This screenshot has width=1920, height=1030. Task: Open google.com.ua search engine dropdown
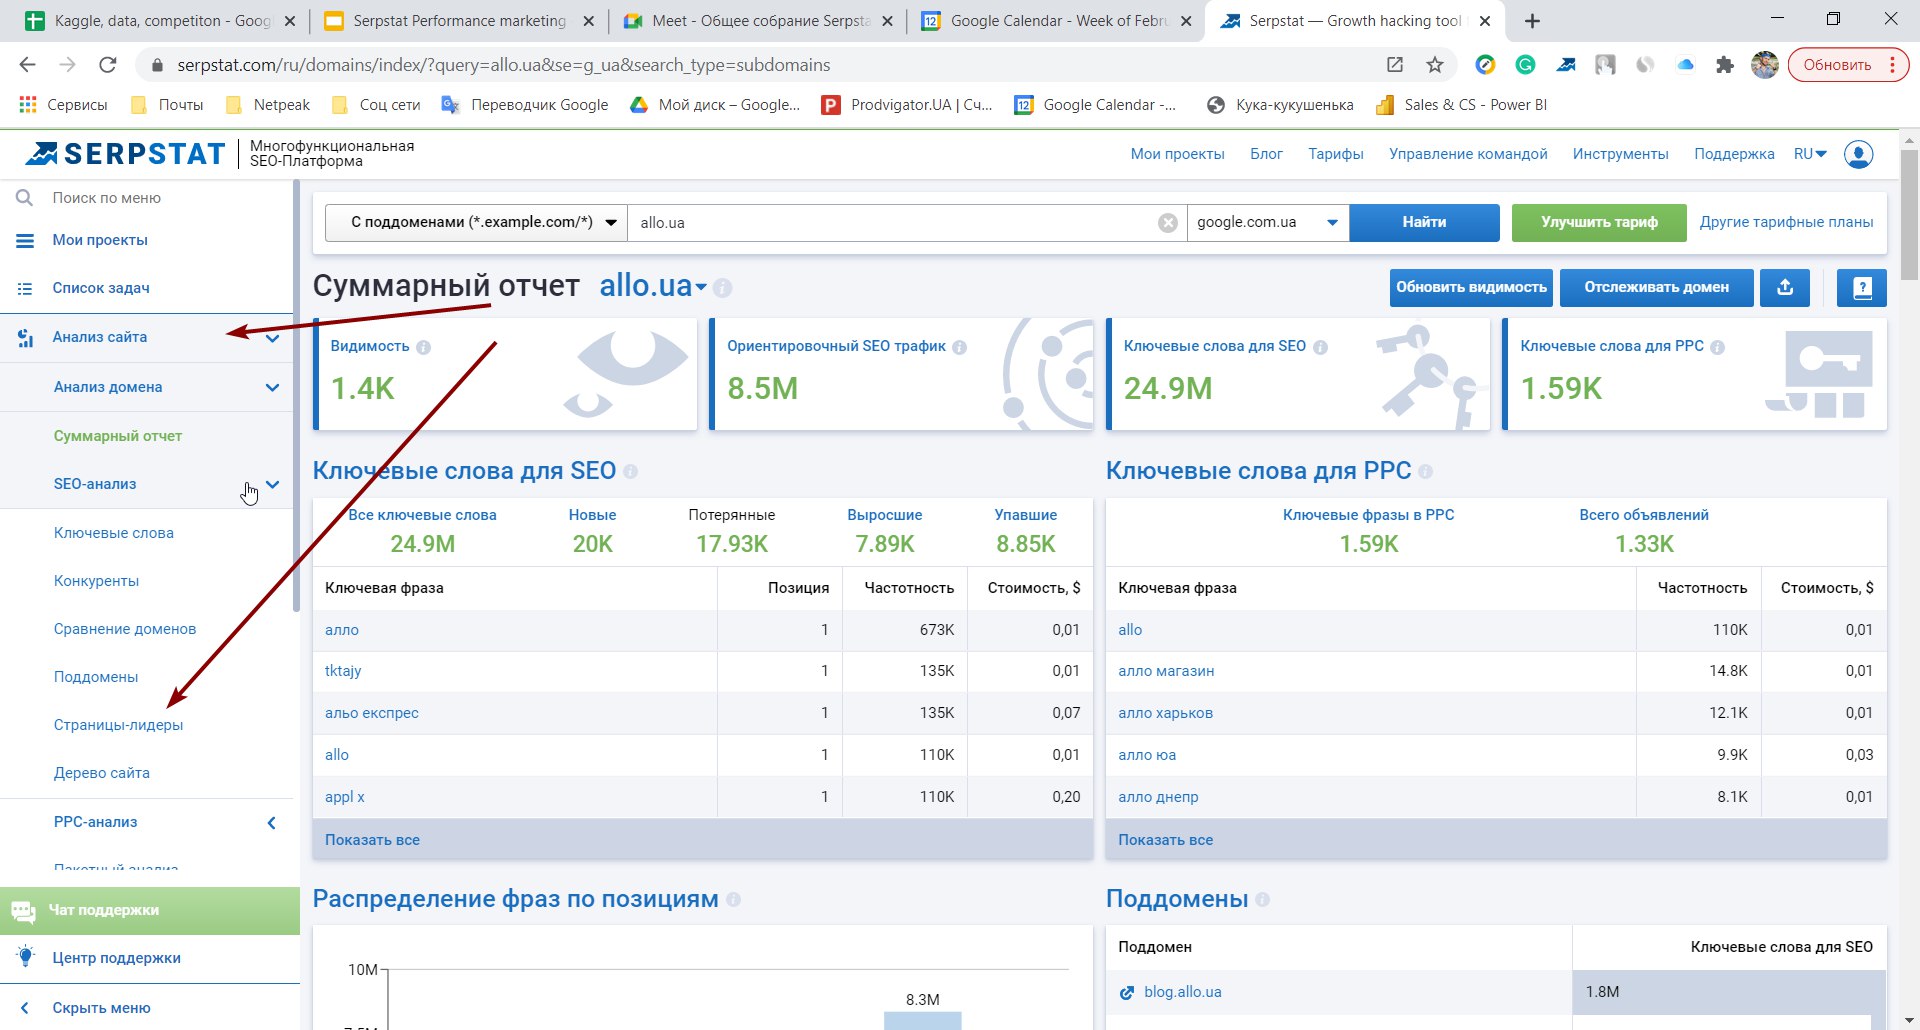[x=1267, y=223]
